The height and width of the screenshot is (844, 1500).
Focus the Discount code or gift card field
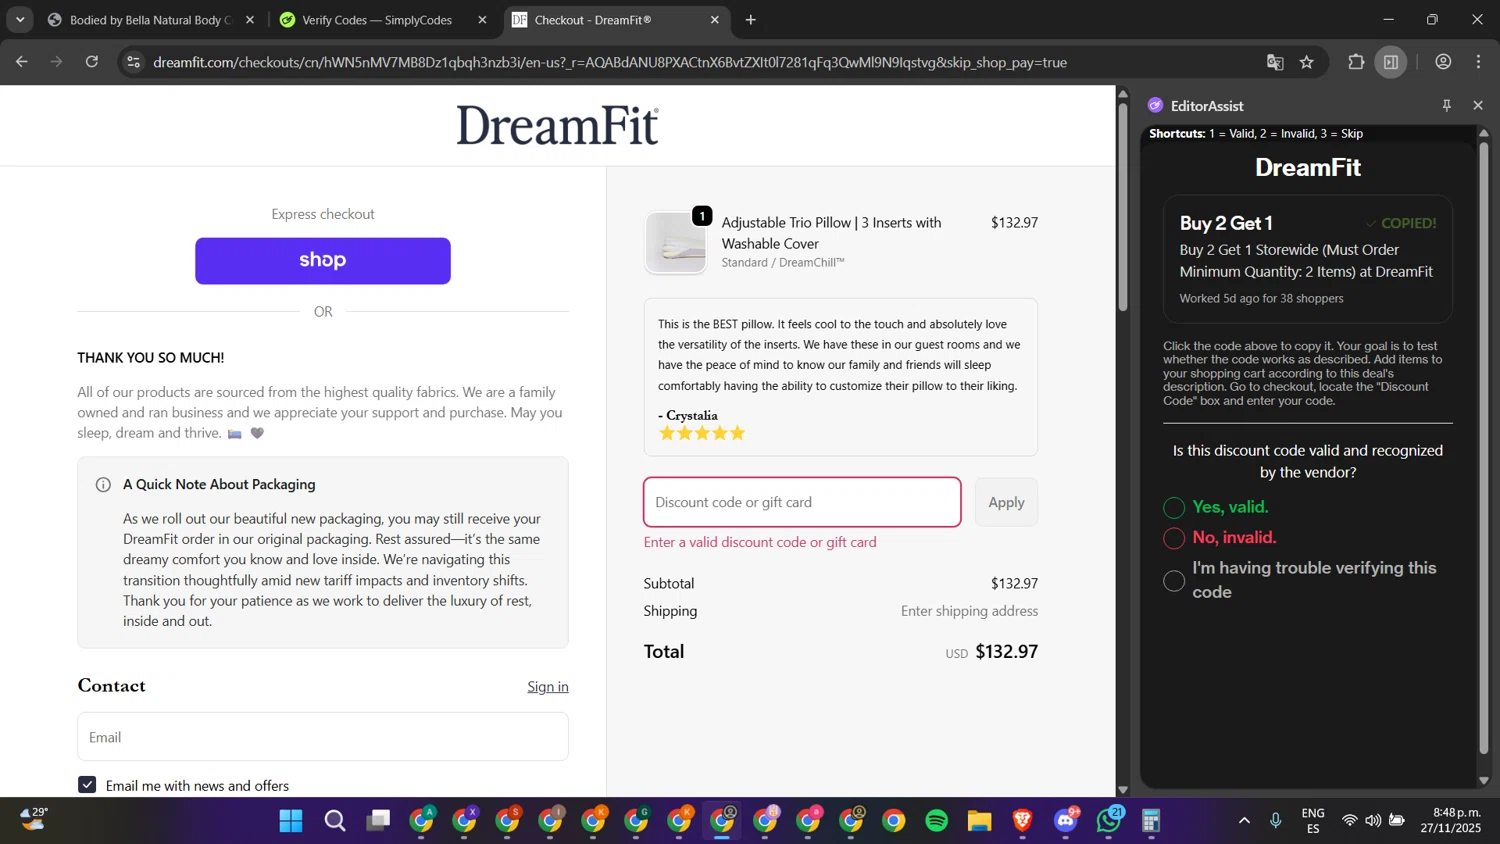(x=802, y=502)
